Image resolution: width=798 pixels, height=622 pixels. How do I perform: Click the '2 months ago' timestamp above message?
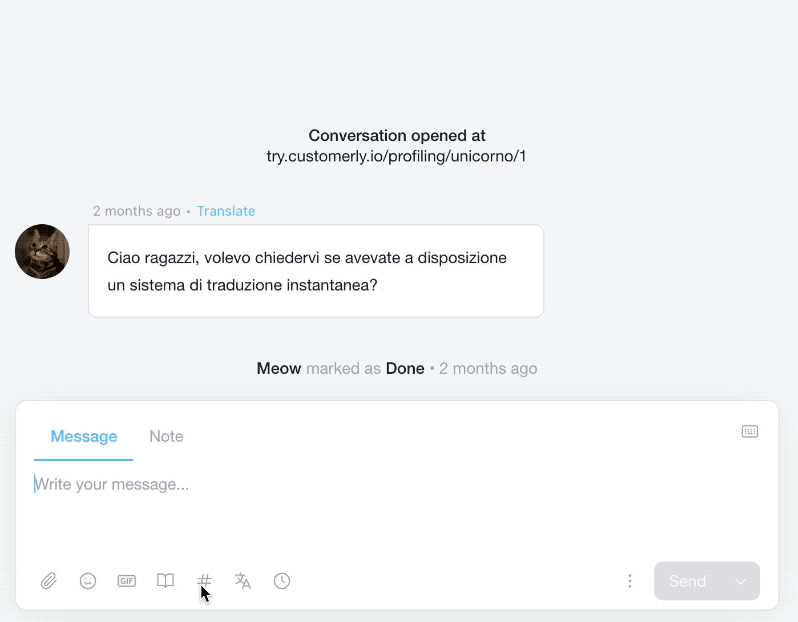[136, 211]
